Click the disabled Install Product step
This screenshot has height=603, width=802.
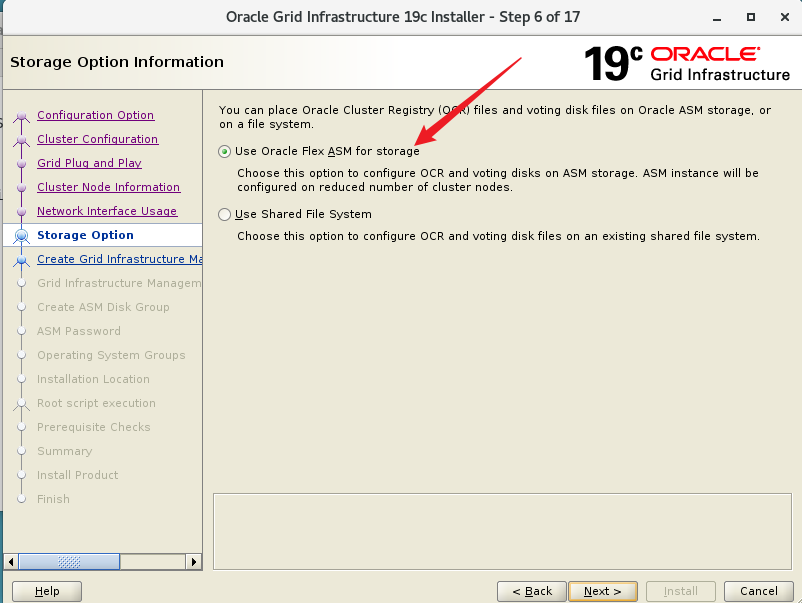pyautogui.click(x=77, y=476)
